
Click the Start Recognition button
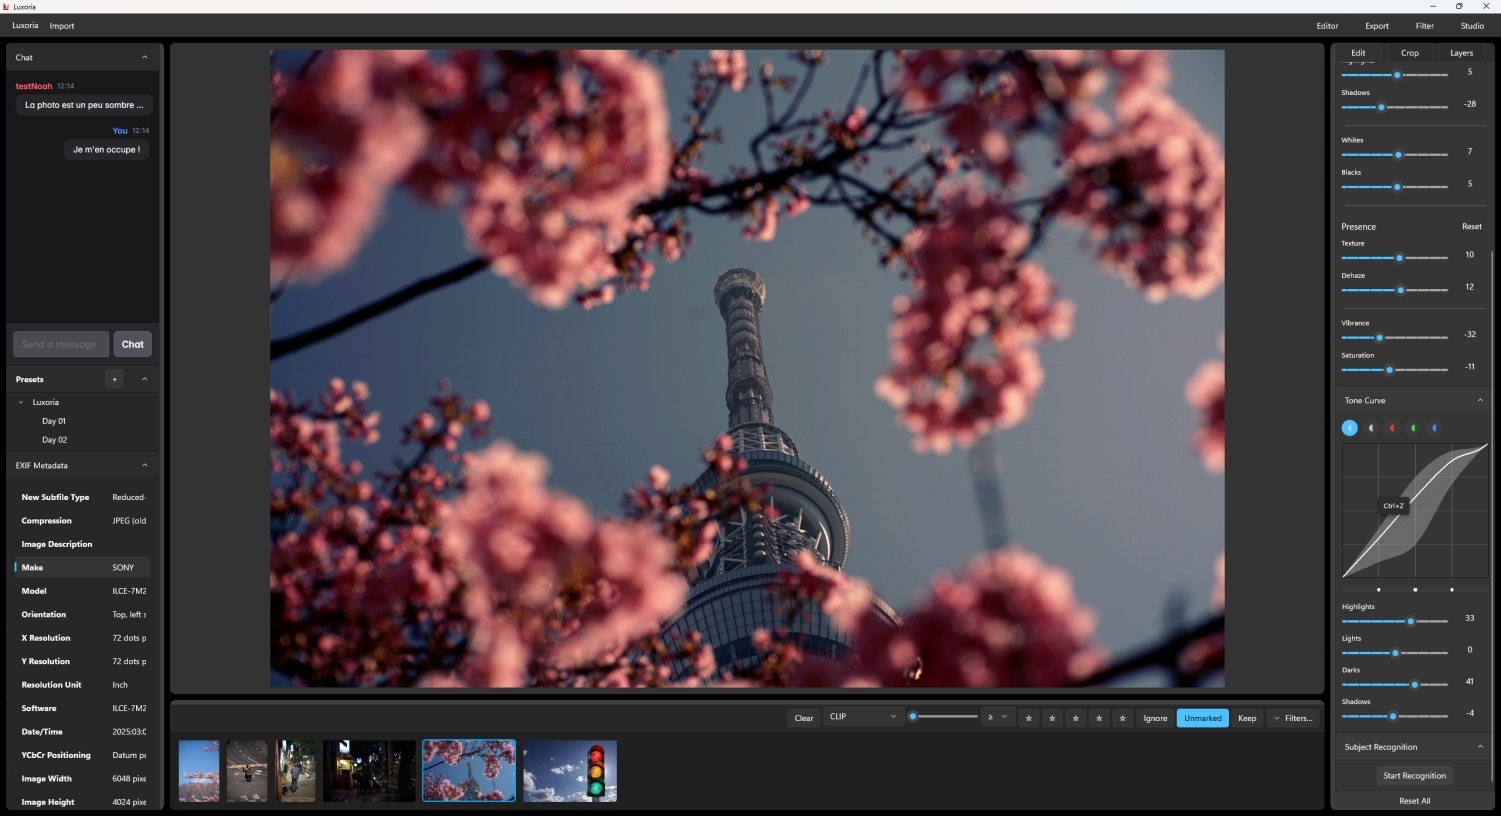click(x=1414, y=776)
